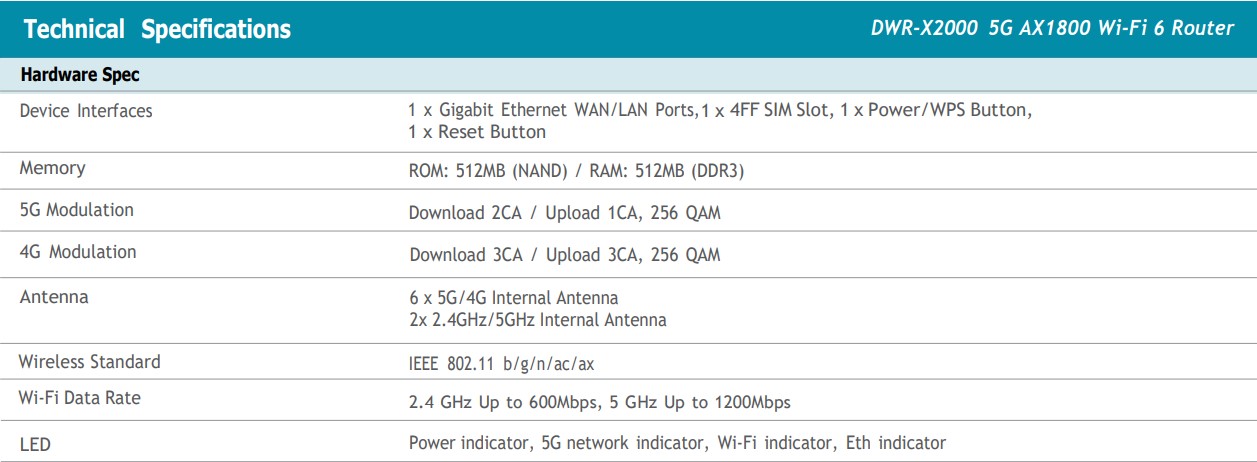Screen dimensions: 1257x462
Task: Select the Wireless Standard label
Action: pos(89,361)
